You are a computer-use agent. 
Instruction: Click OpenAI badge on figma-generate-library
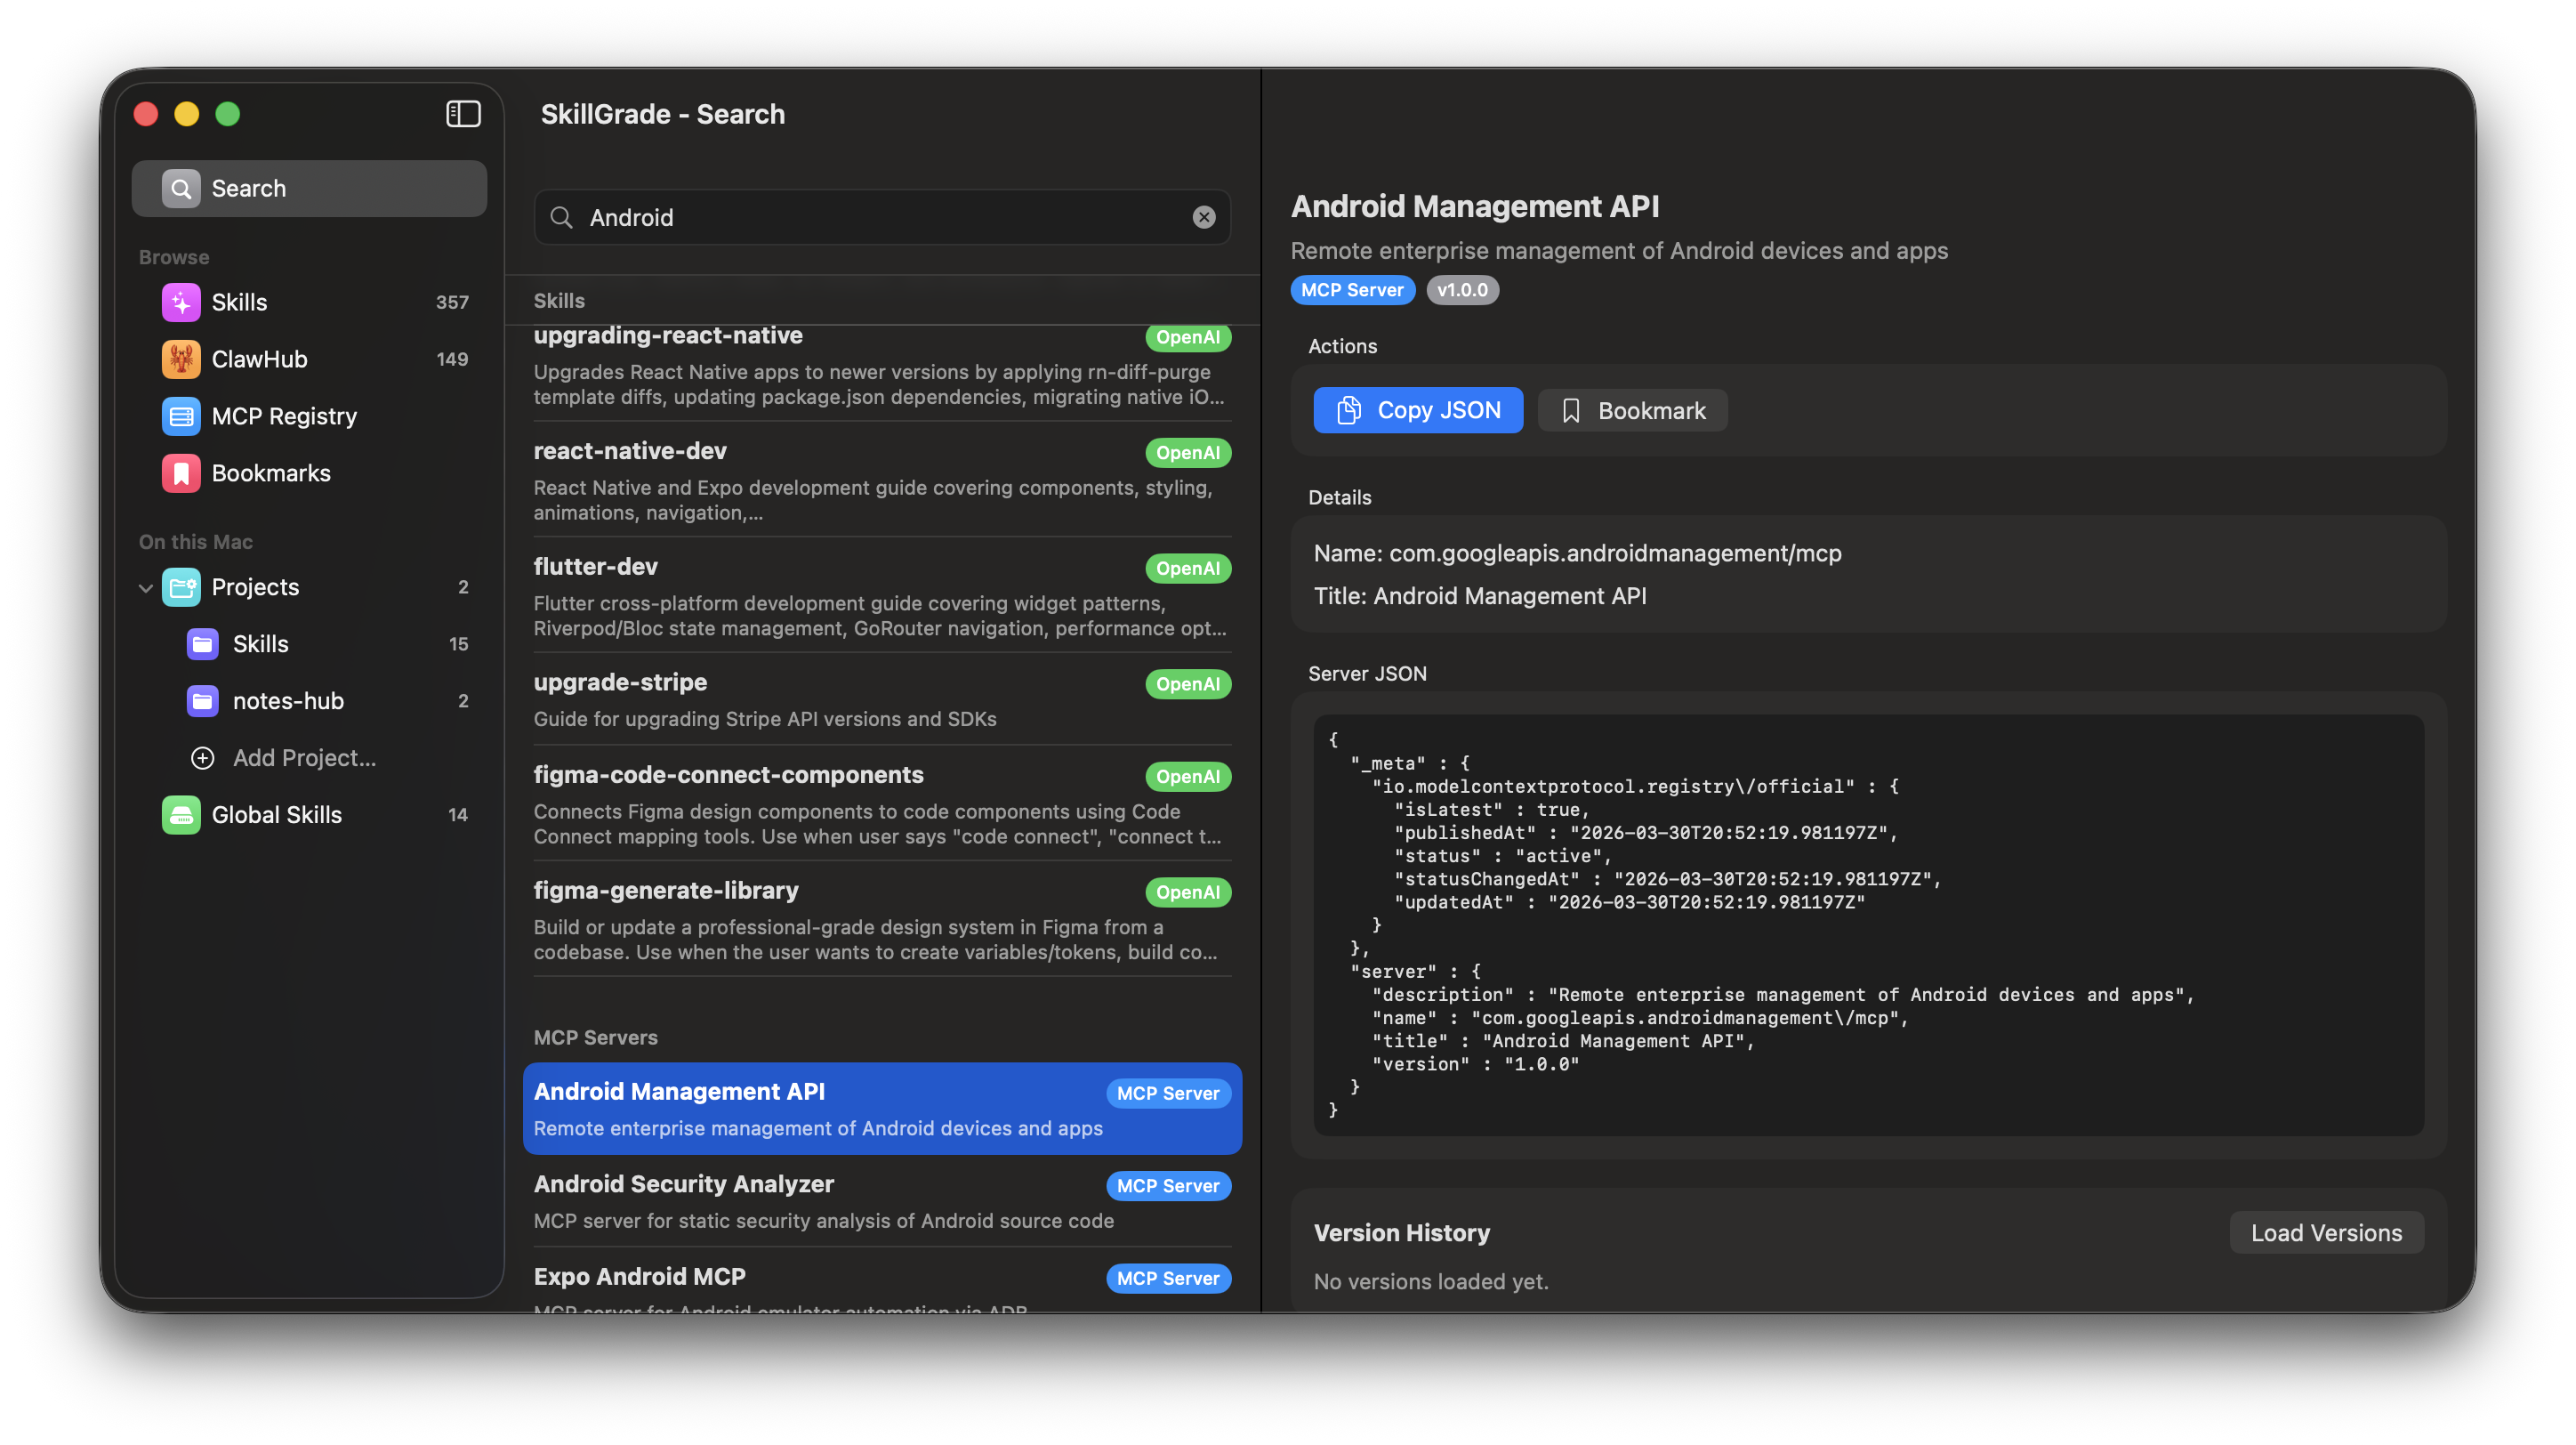[x=1188, y=892]
